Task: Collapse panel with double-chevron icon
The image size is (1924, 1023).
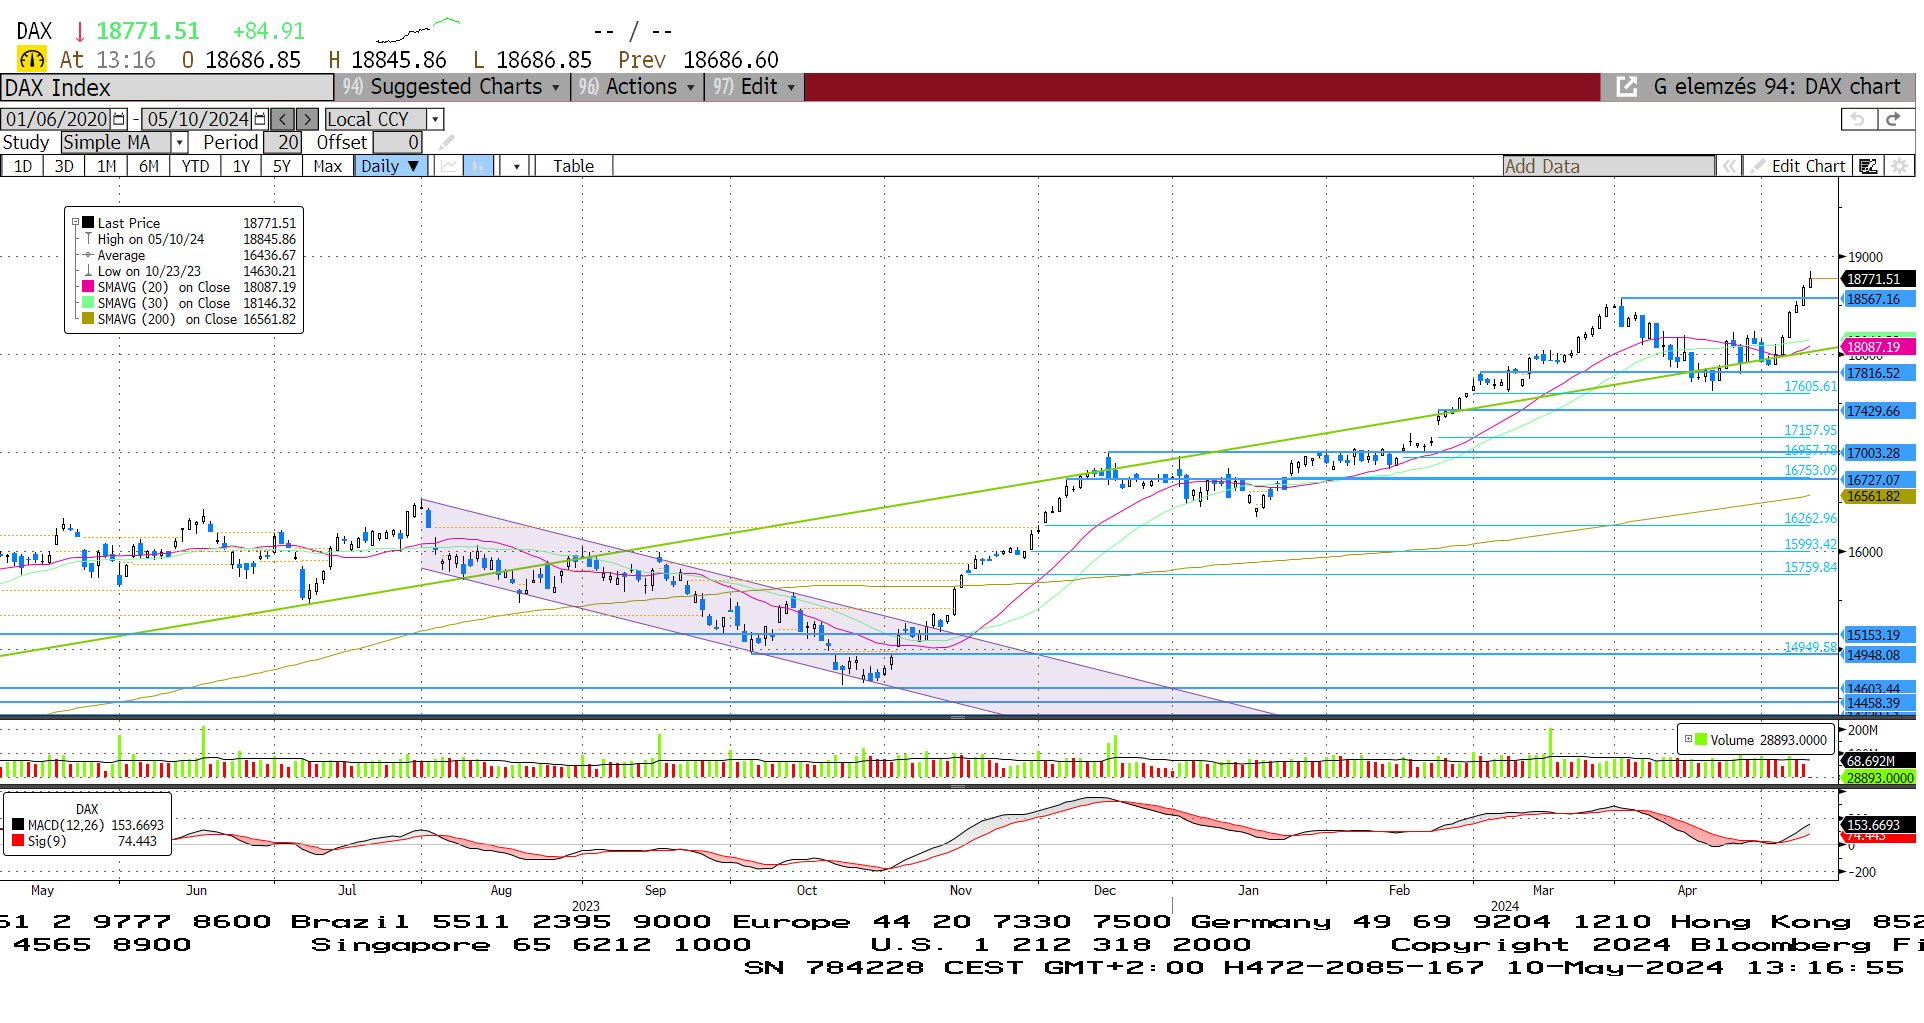Action: (x=1729, y=166)
